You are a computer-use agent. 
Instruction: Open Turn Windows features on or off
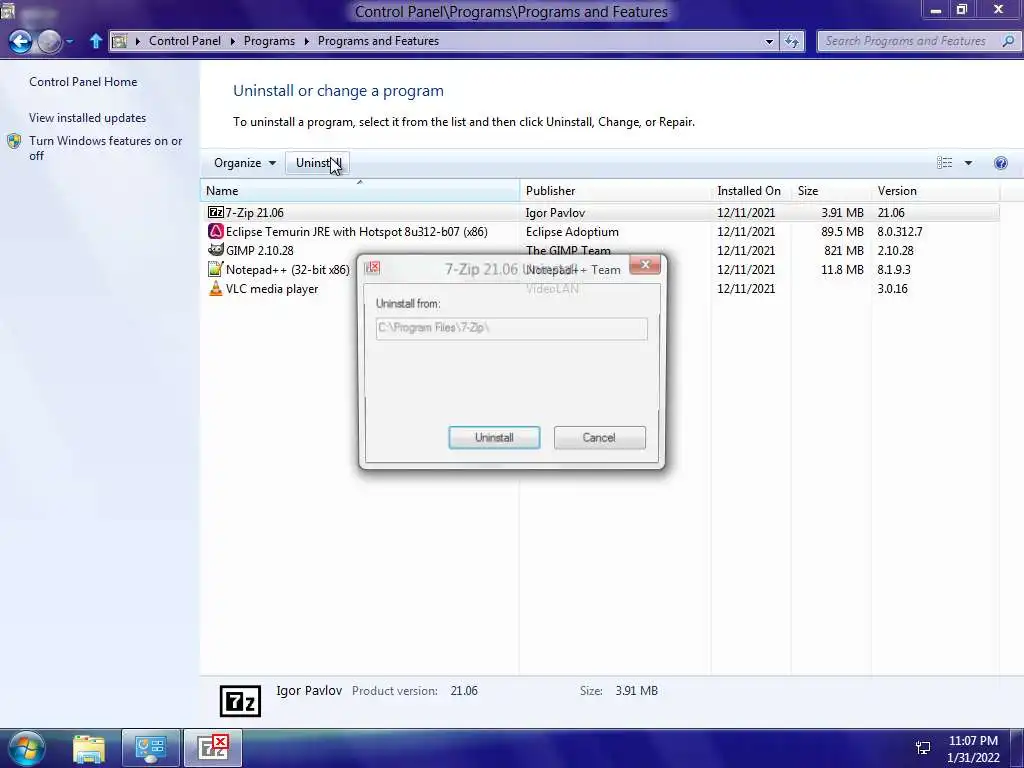click(x=105, y=148)
